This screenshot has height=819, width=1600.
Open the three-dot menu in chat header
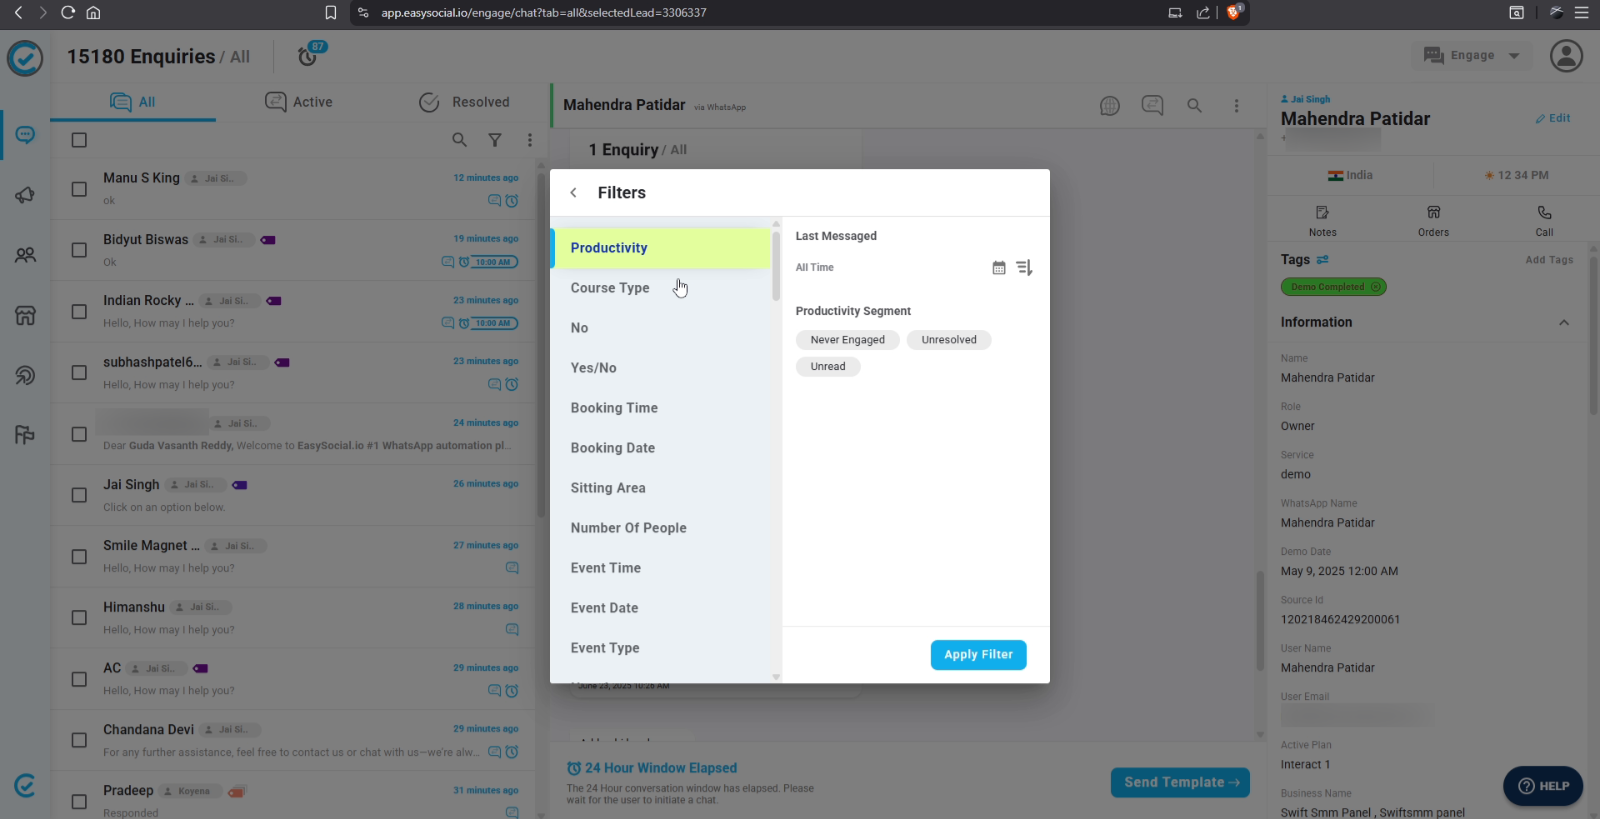point(1236,106)
